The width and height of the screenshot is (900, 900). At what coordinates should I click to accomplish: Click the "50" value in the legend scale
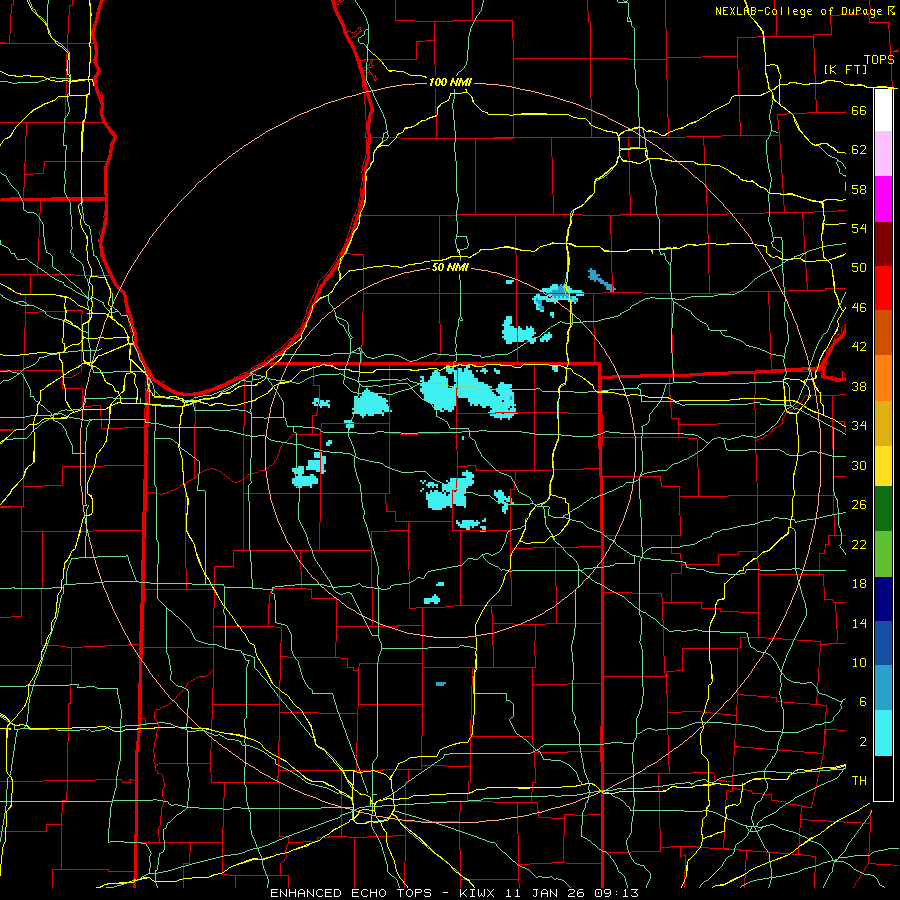859,268
